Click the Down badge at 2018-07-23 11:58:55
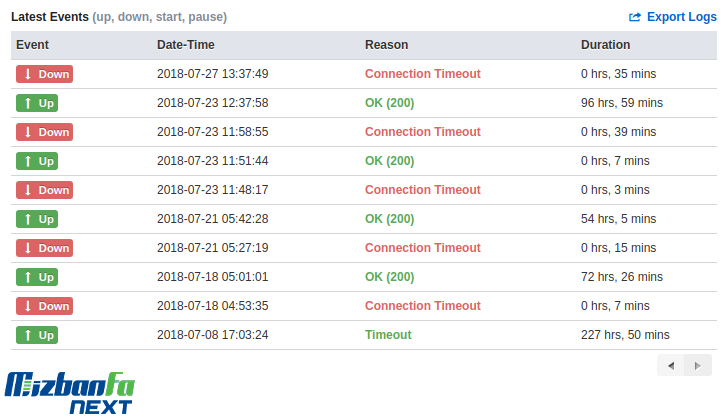Screen dimensions: 725x417 click(44, 132)
